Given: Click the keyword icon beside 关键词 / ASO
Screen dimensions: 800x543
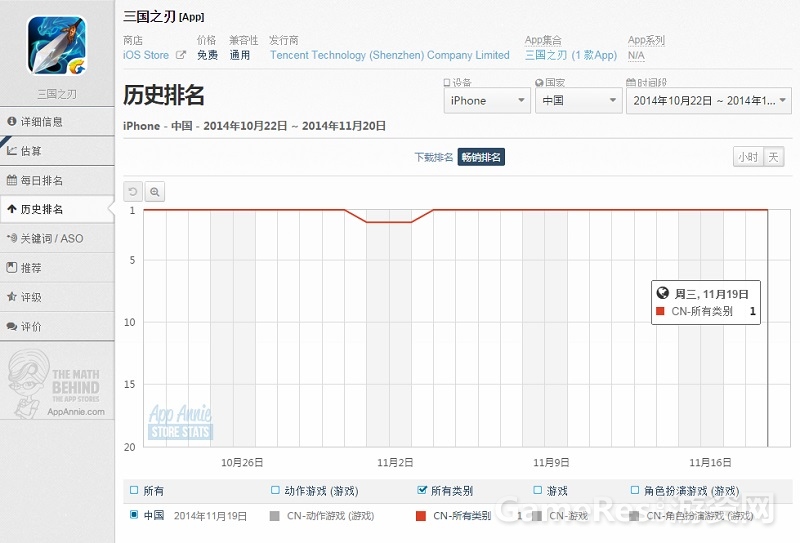Looking at the screenshot, I should pyautogui.click(x=12, y=238).
